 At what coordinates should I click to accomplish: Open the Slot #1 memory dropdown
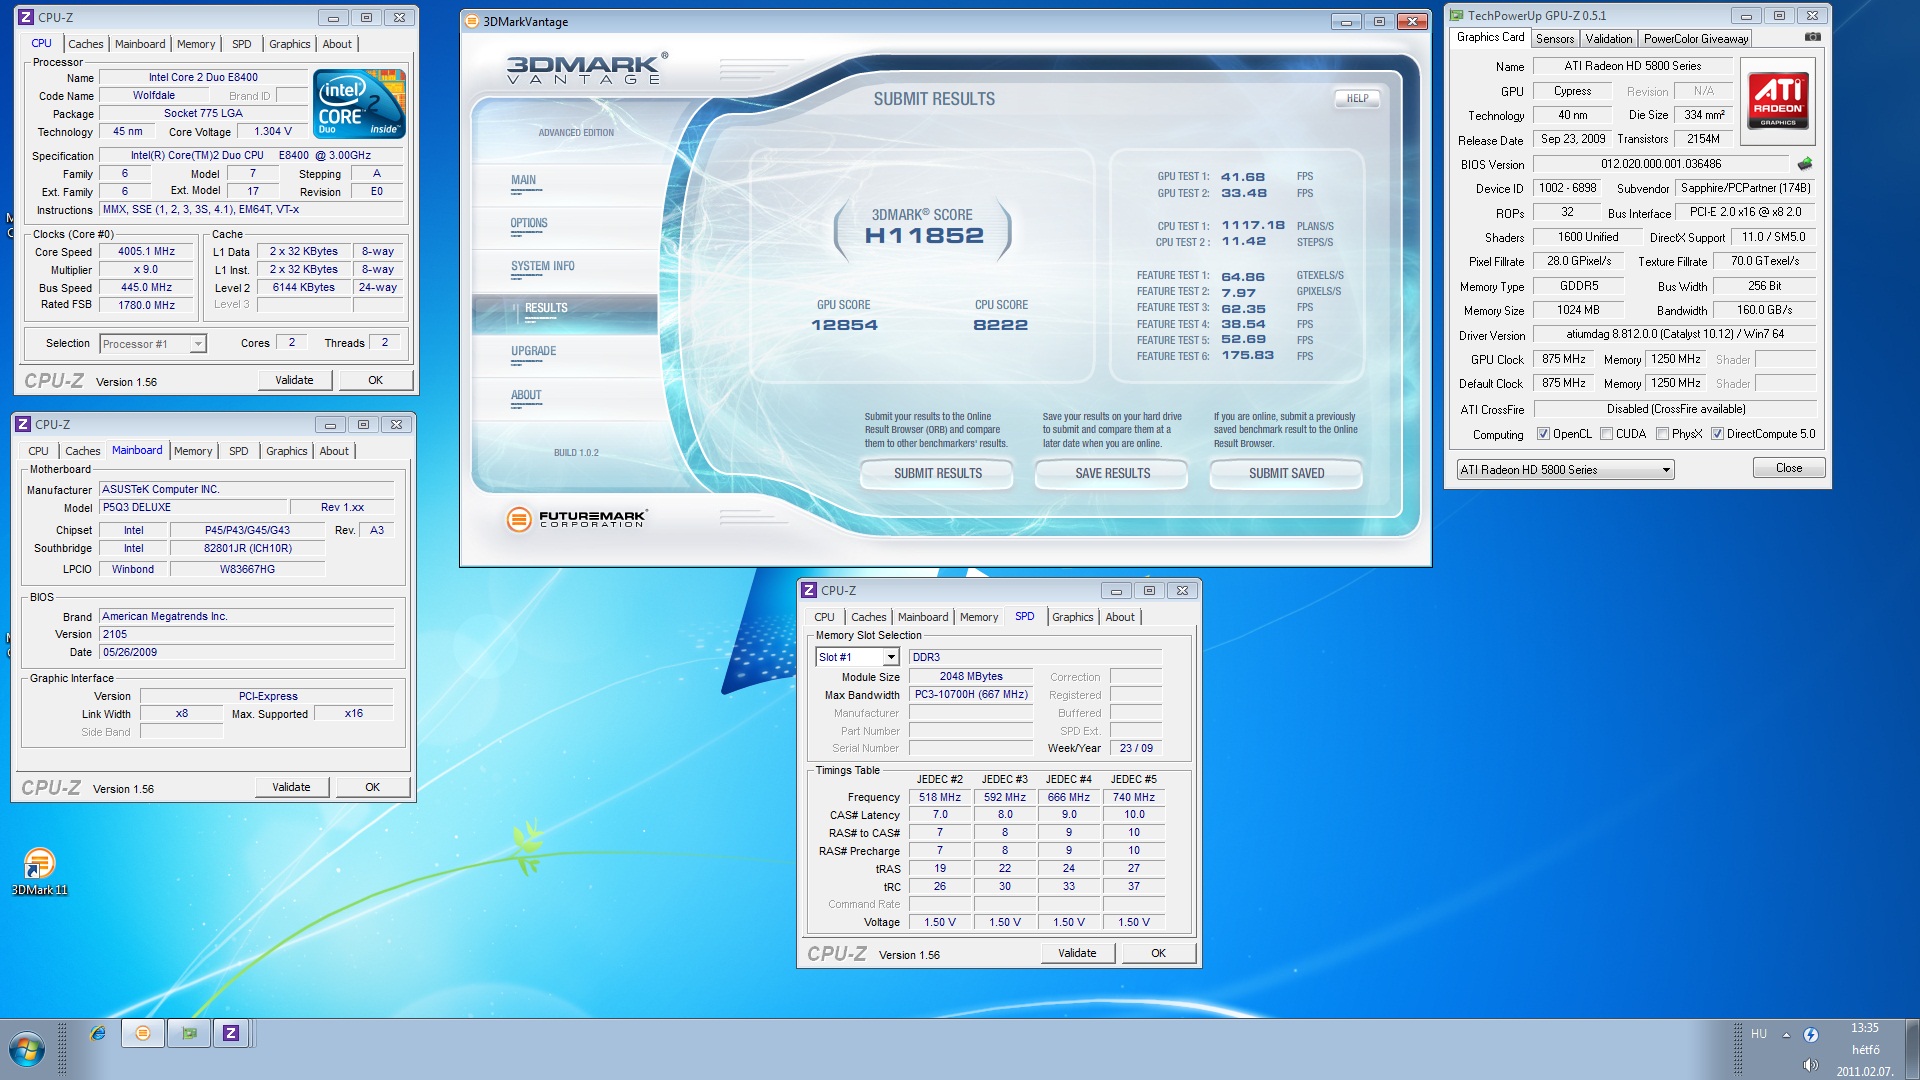(890, 657)
